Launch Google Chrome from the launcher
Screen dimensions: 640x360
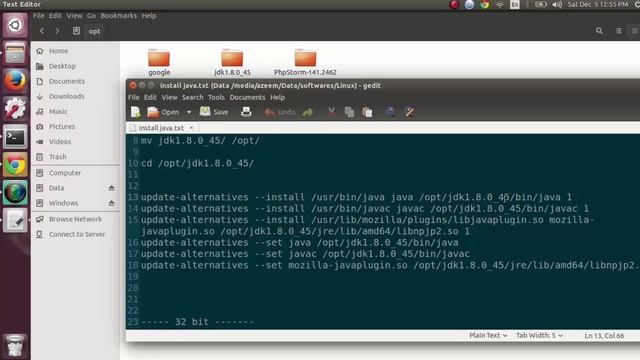pos(15,164)
